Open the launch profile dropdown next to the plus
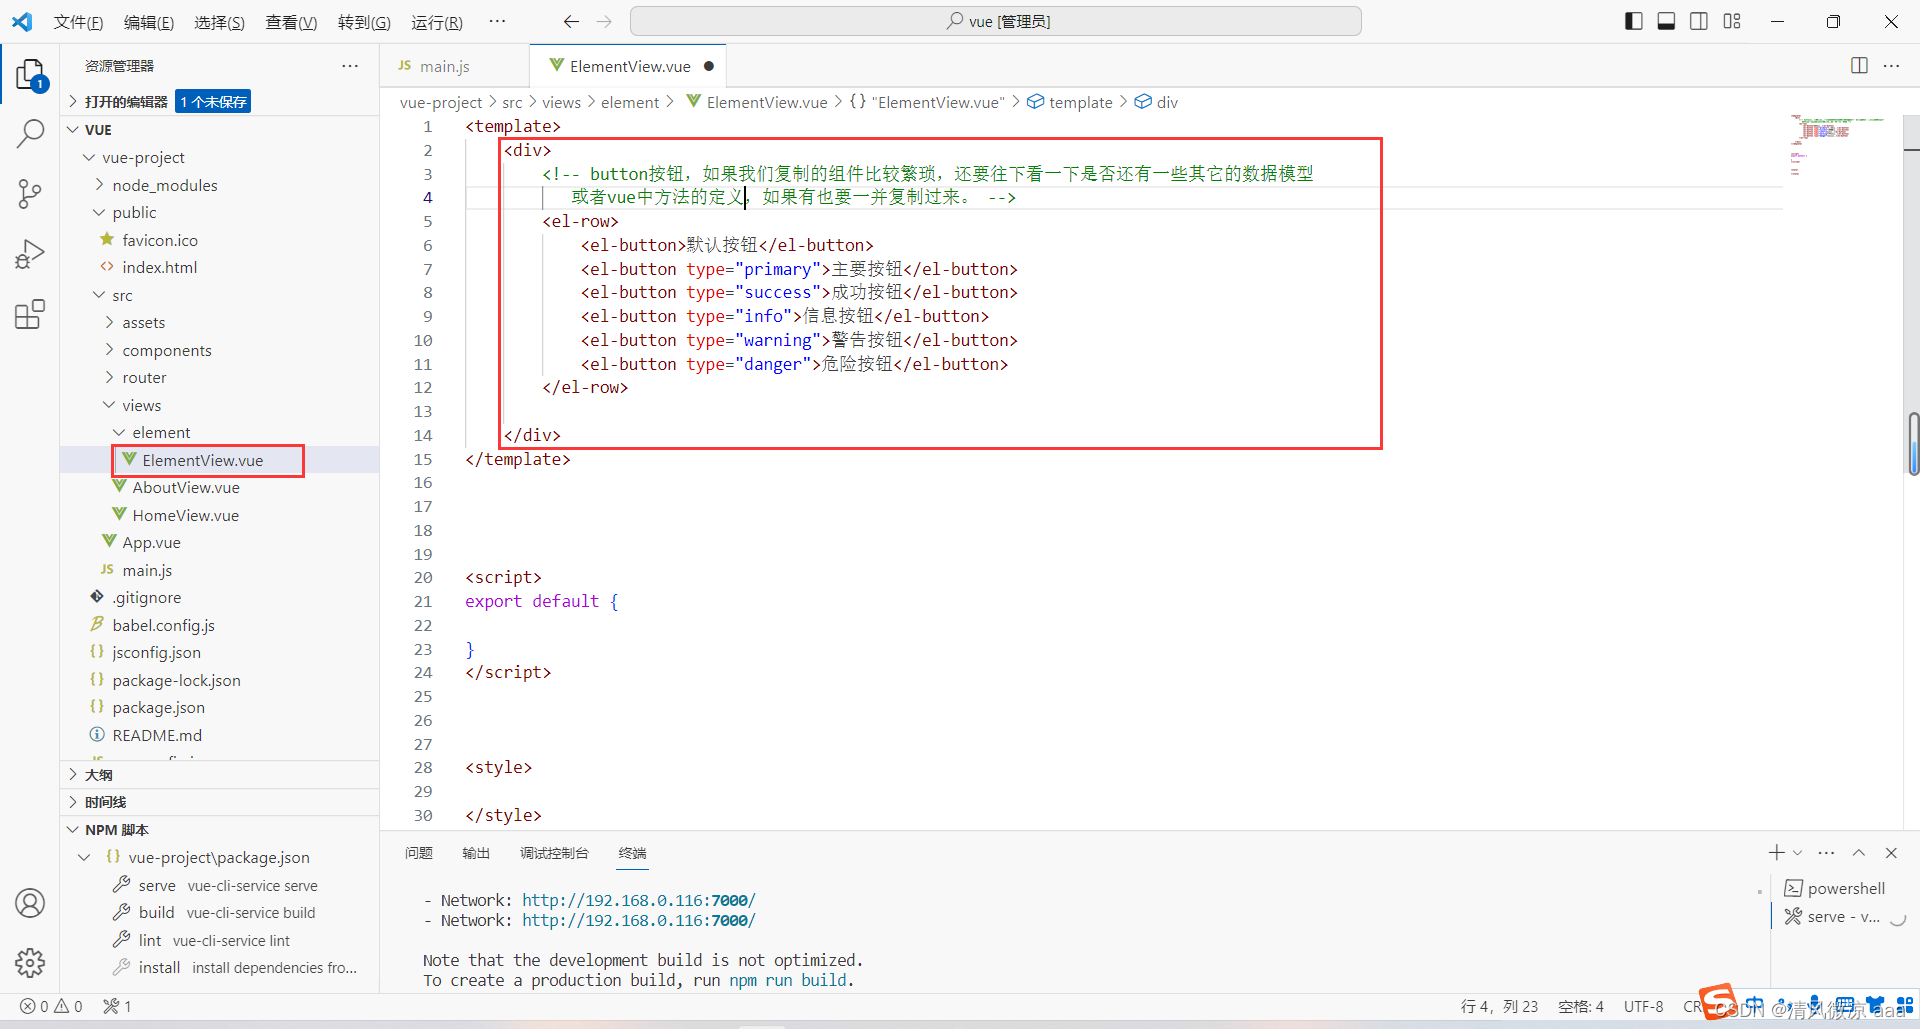1920x1029 pixels. [1797, 853]
